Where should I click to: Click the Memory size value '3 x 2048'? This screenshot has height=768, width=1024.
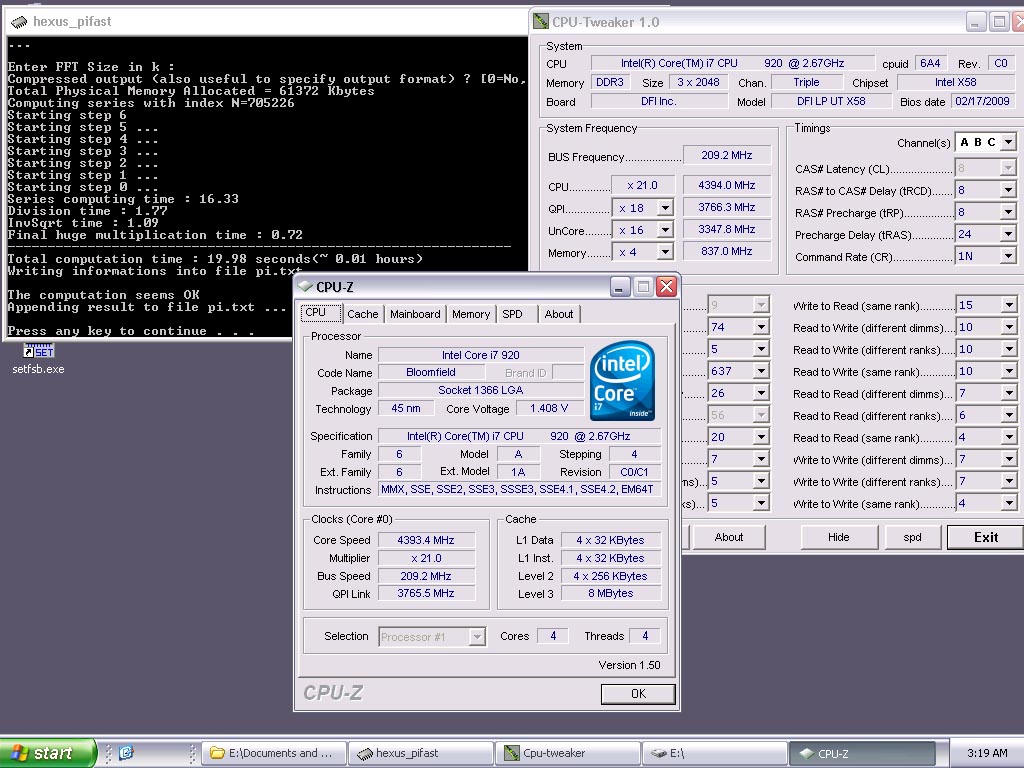point(698,82)
